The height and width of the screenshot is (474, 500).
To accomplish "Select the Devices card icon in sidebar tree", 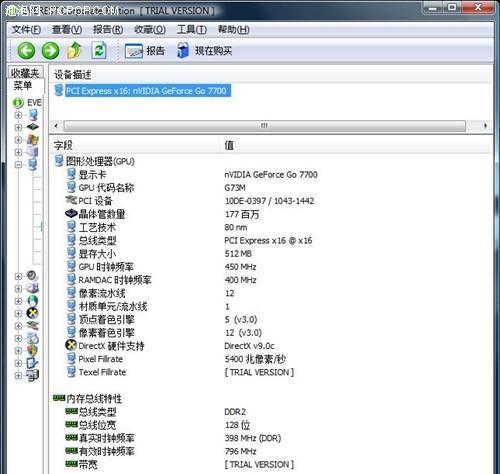I will tap(33, 325).
